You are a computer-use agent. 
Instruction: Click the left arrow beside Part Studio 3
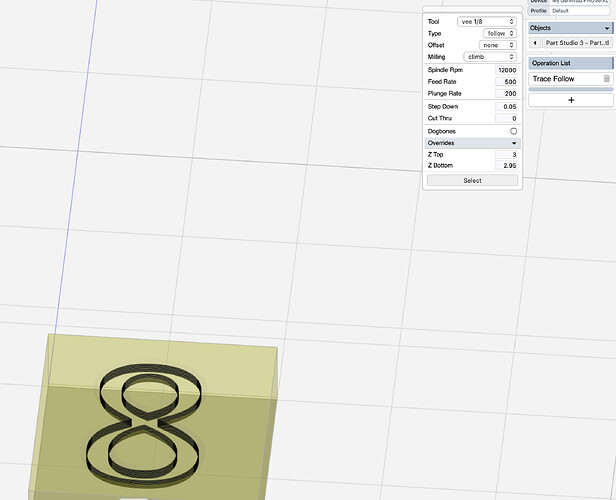[x=534, y=43]
